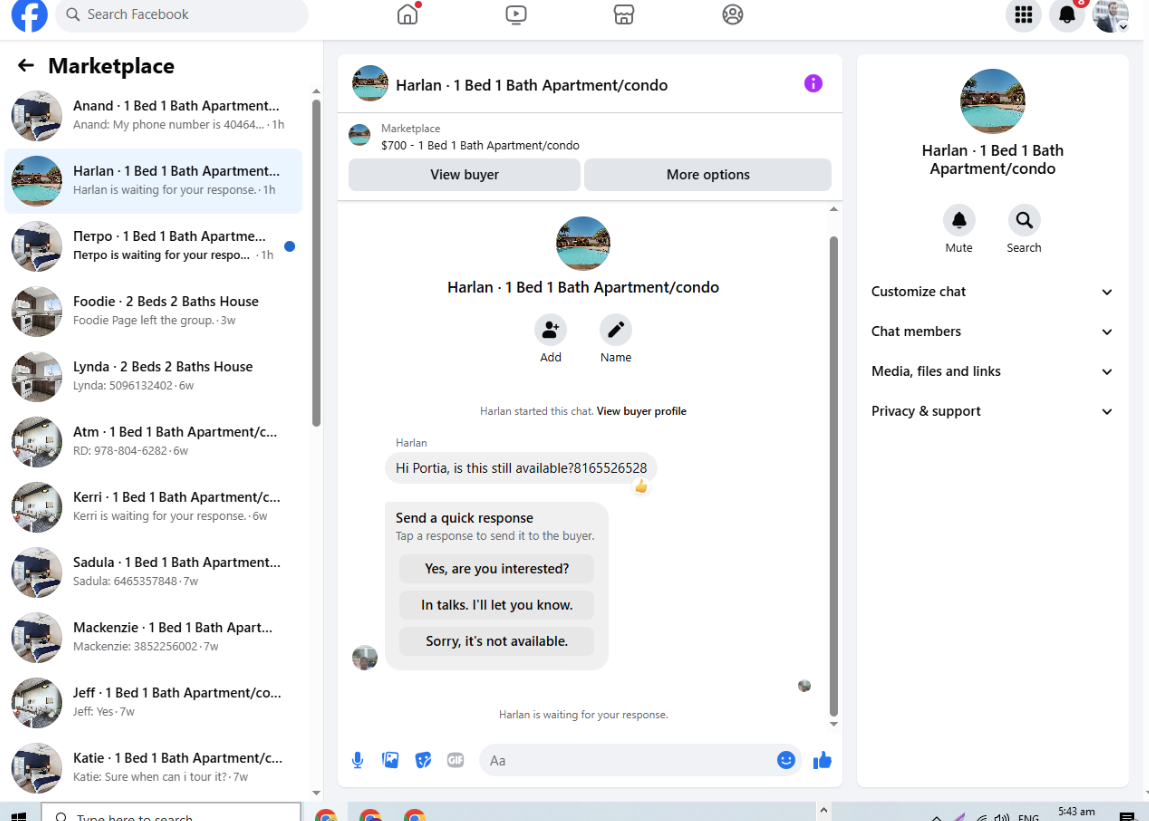This screenshot has height=821, width=1149.
Task: Open the Facebook menu grid icon
Action: tap(1023, 15)
